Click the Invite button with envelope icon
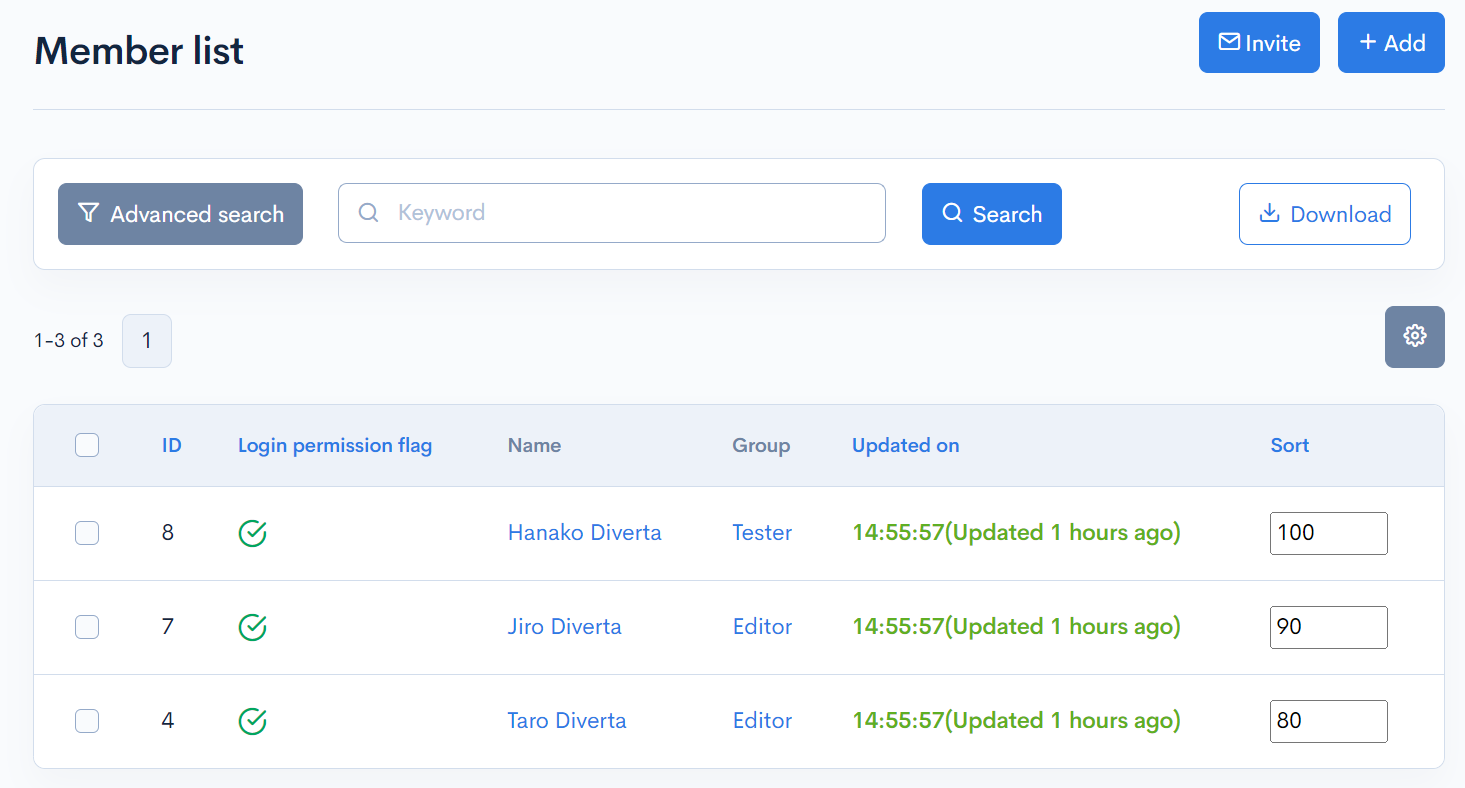This screenshot has height=788, width=1465. pyautogui.click(x=1259, y=43)
